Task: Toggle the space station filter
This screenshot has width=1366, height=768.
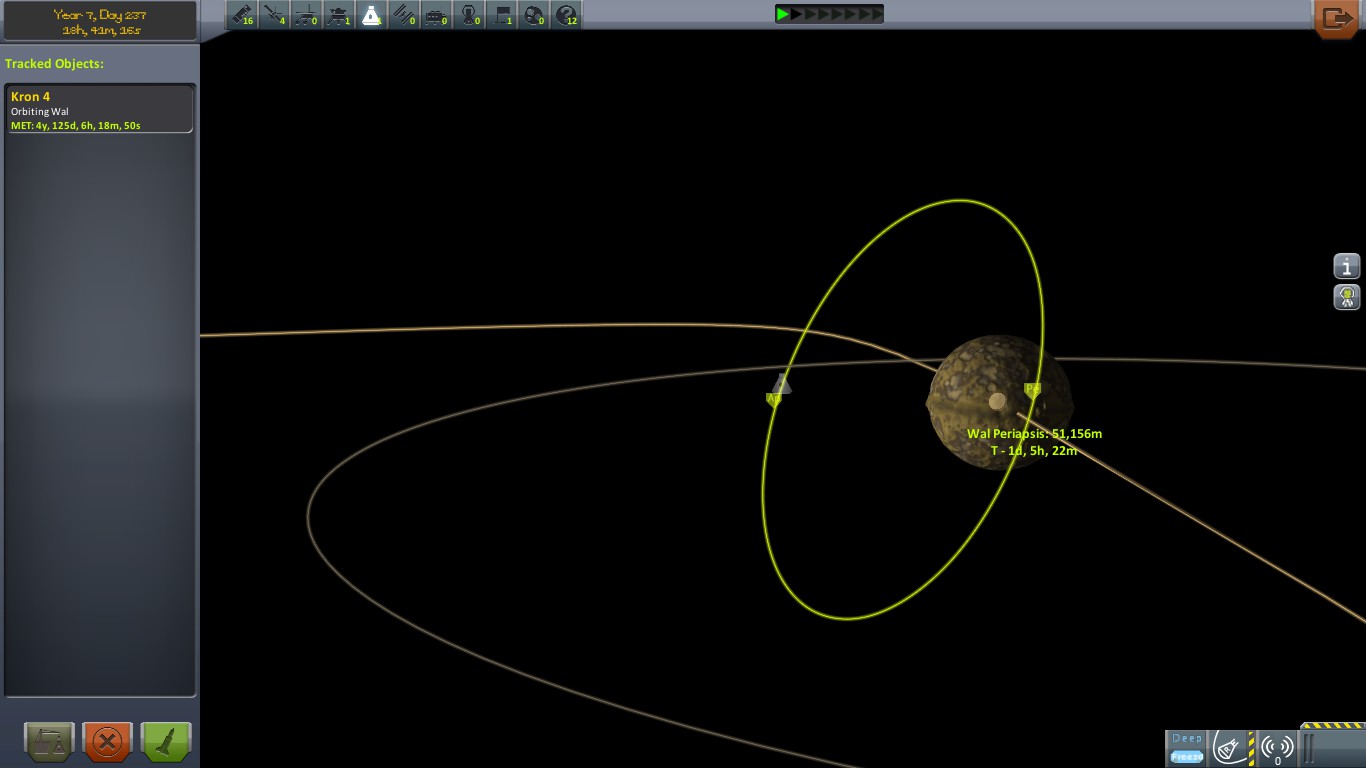Action: click(404, 15)
